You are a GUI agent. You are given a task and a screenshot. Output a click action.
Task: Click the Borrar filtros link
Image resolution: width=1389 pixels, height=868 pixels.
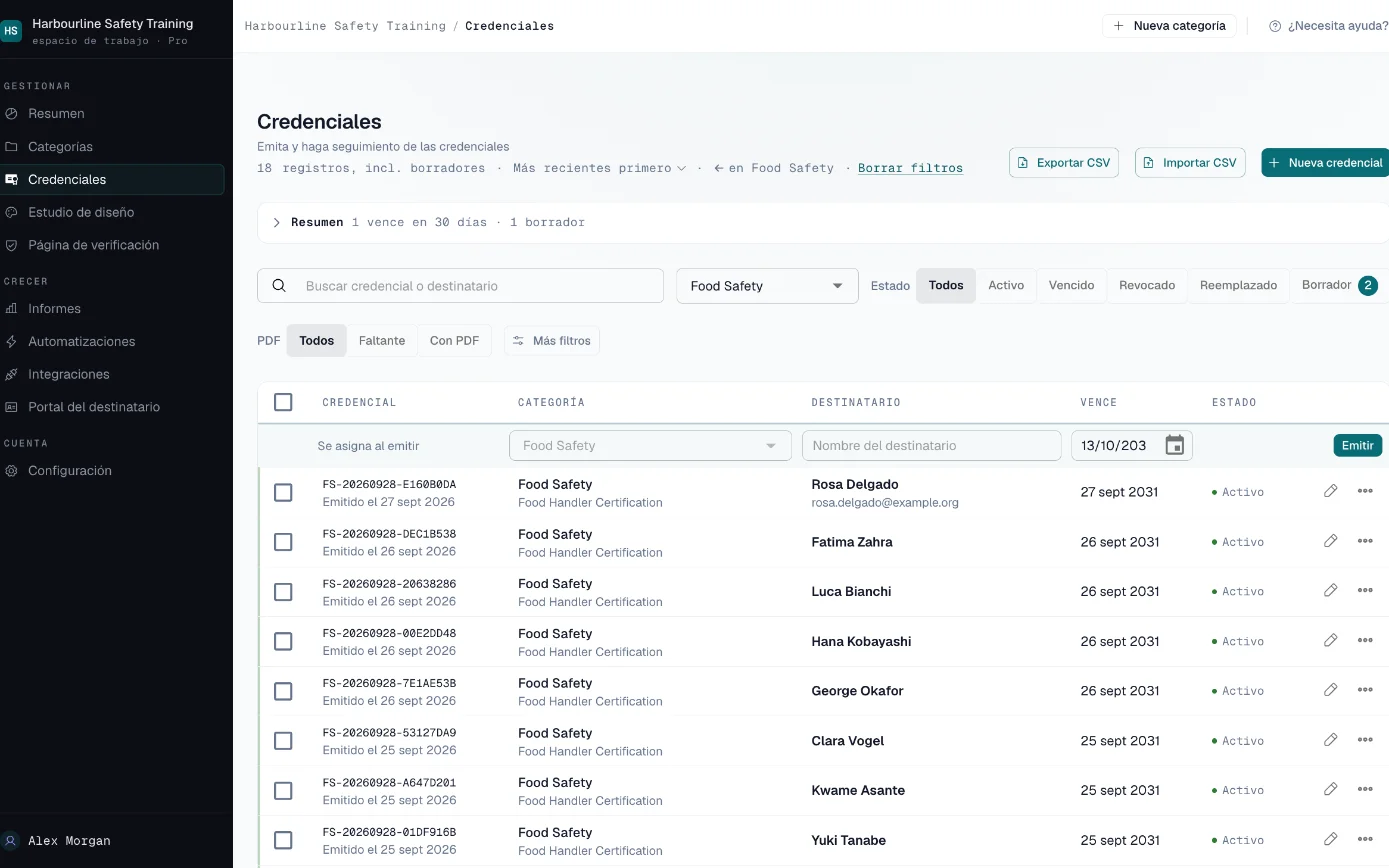click(x=910, y=168)
